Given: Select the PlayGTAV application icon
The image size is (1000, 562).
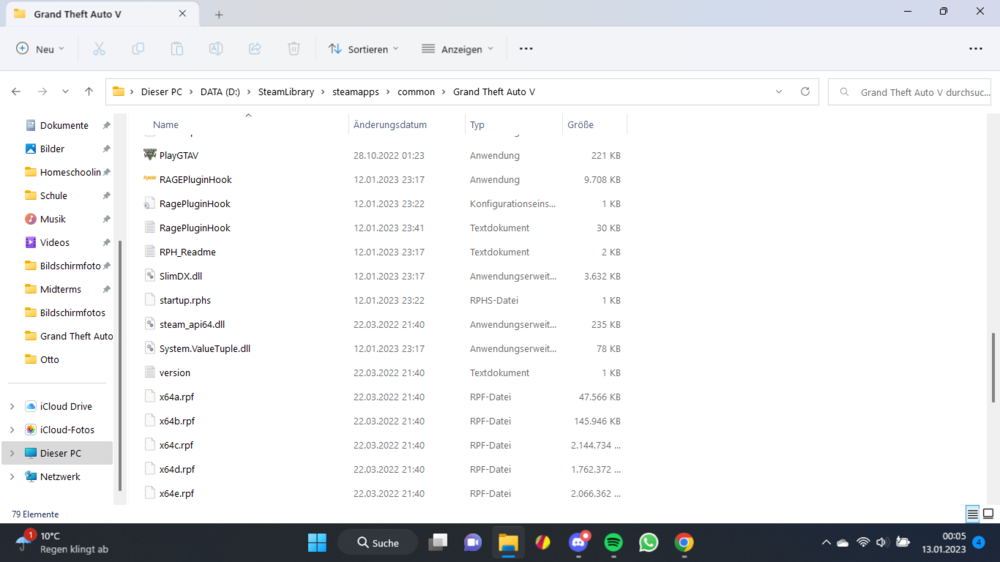Looking at the screenshot, I should (149, 154).
